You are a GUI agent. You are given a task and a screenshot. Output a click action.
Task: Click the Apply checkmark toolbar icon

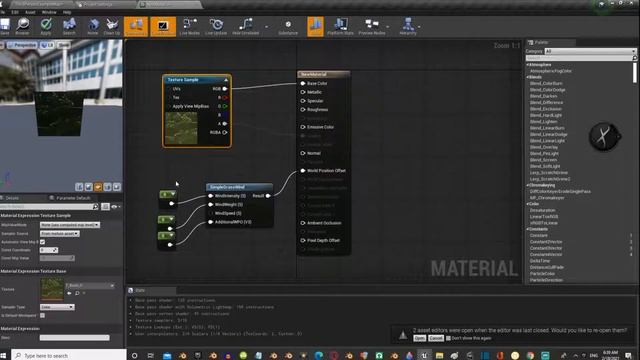pyautogui.click(x=46, y=26)
